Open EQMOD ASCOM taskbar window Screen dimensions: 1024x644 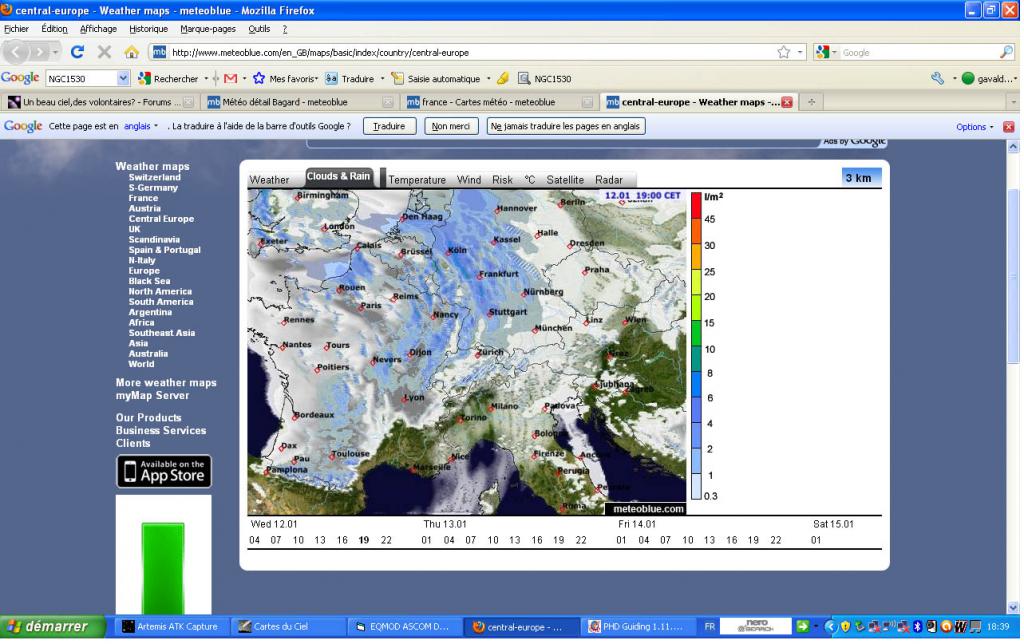tap(404, 626)
